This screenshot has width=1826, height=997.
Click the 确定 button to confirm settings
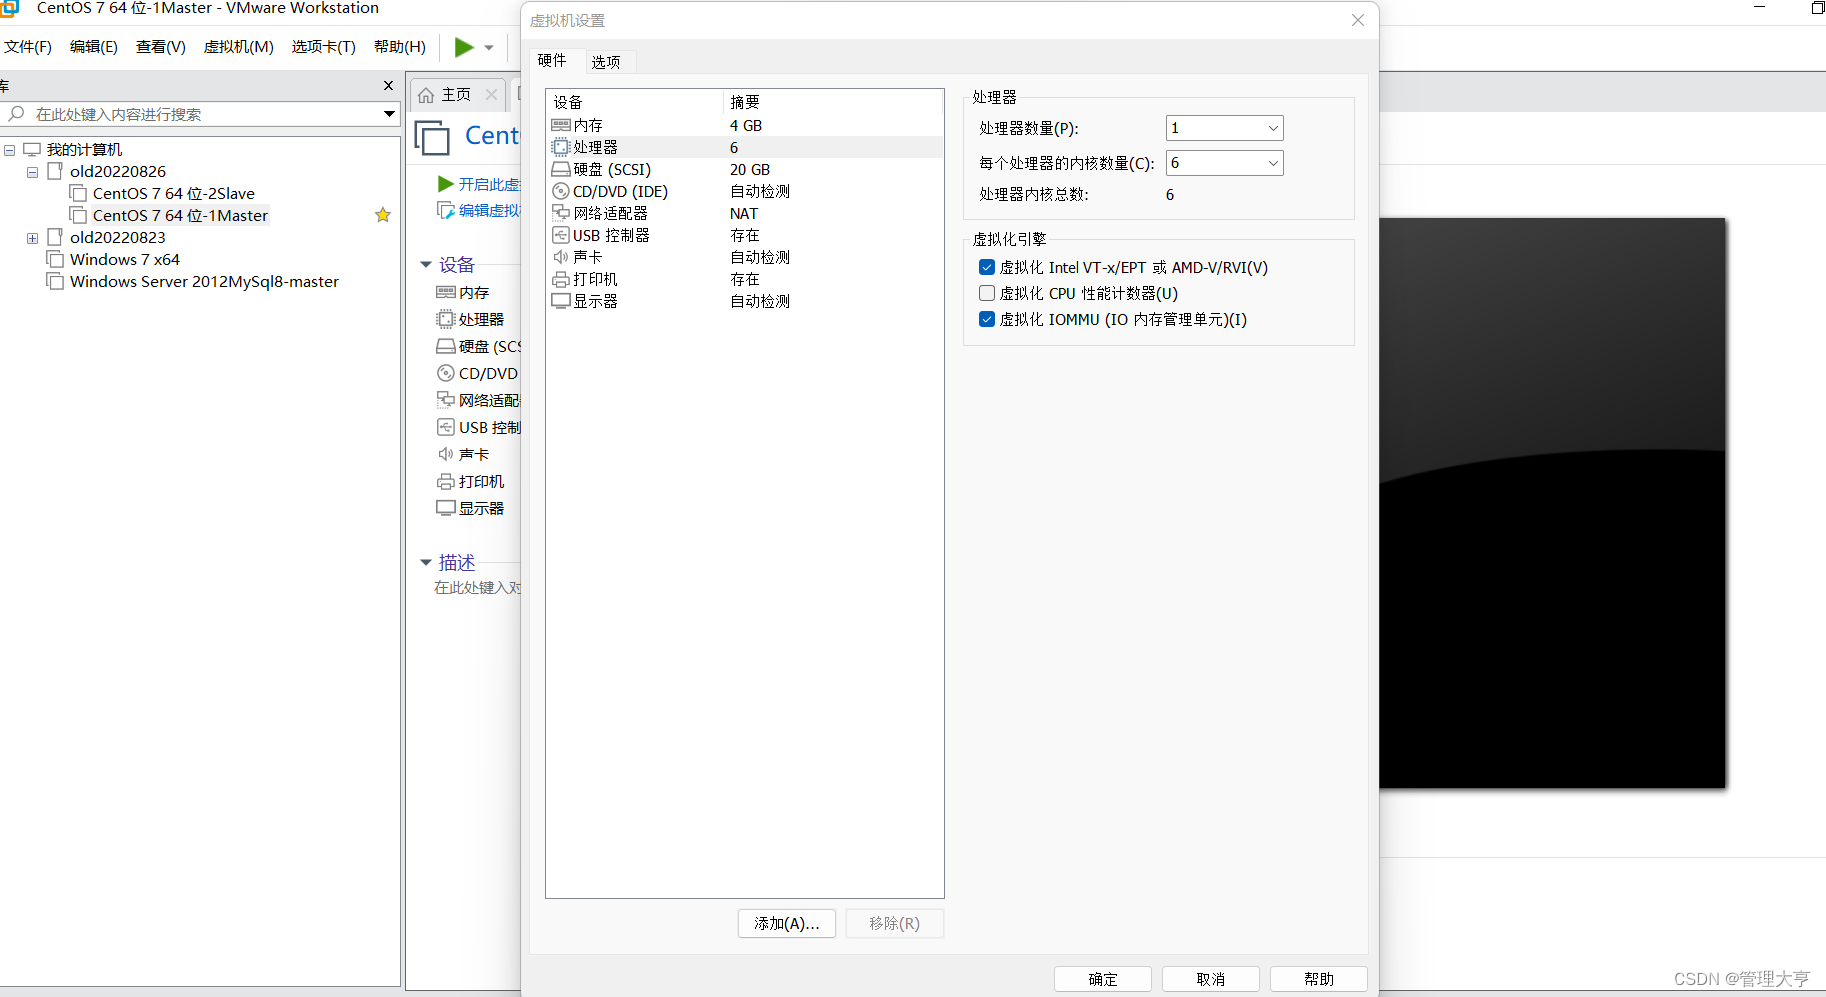click(1102, 978)
